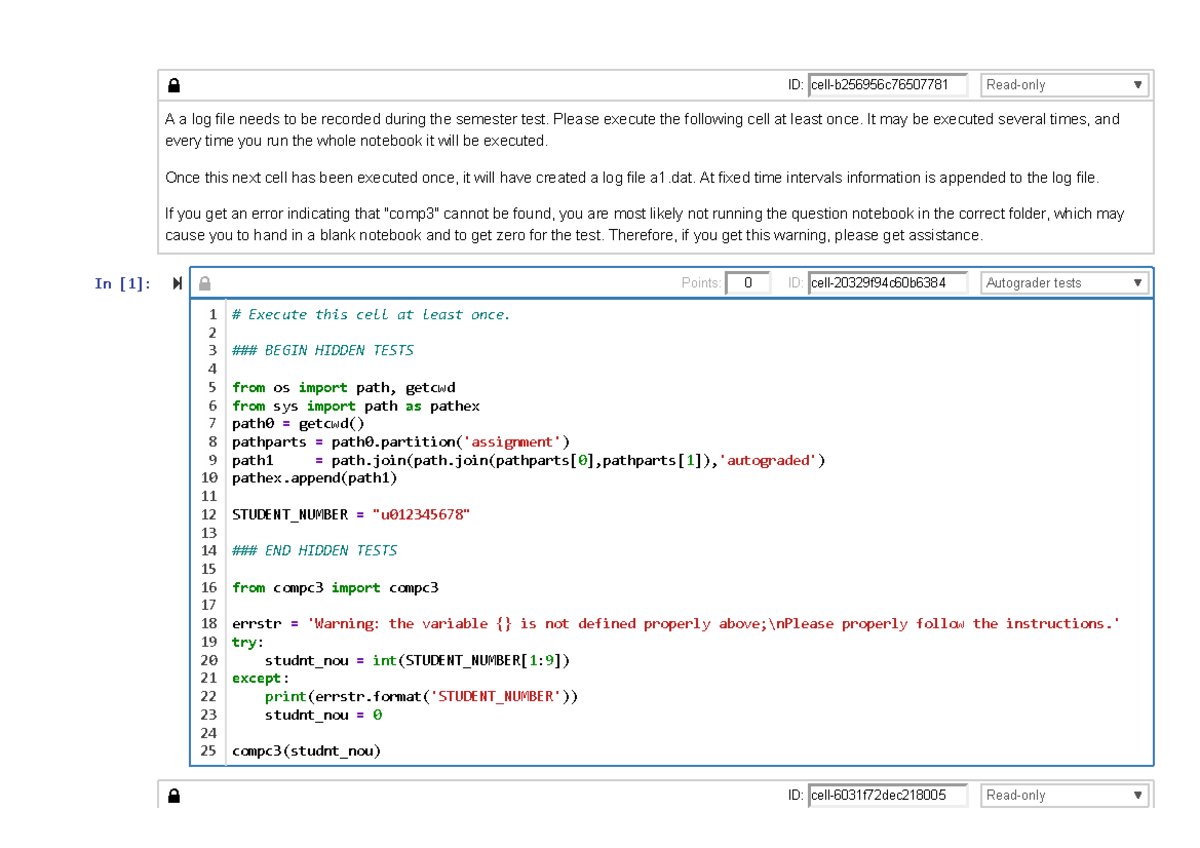This screenshot has width=1200, height=848.
Task: Open the Autograder tests cell type dropdown
Action: [1064, 283]
